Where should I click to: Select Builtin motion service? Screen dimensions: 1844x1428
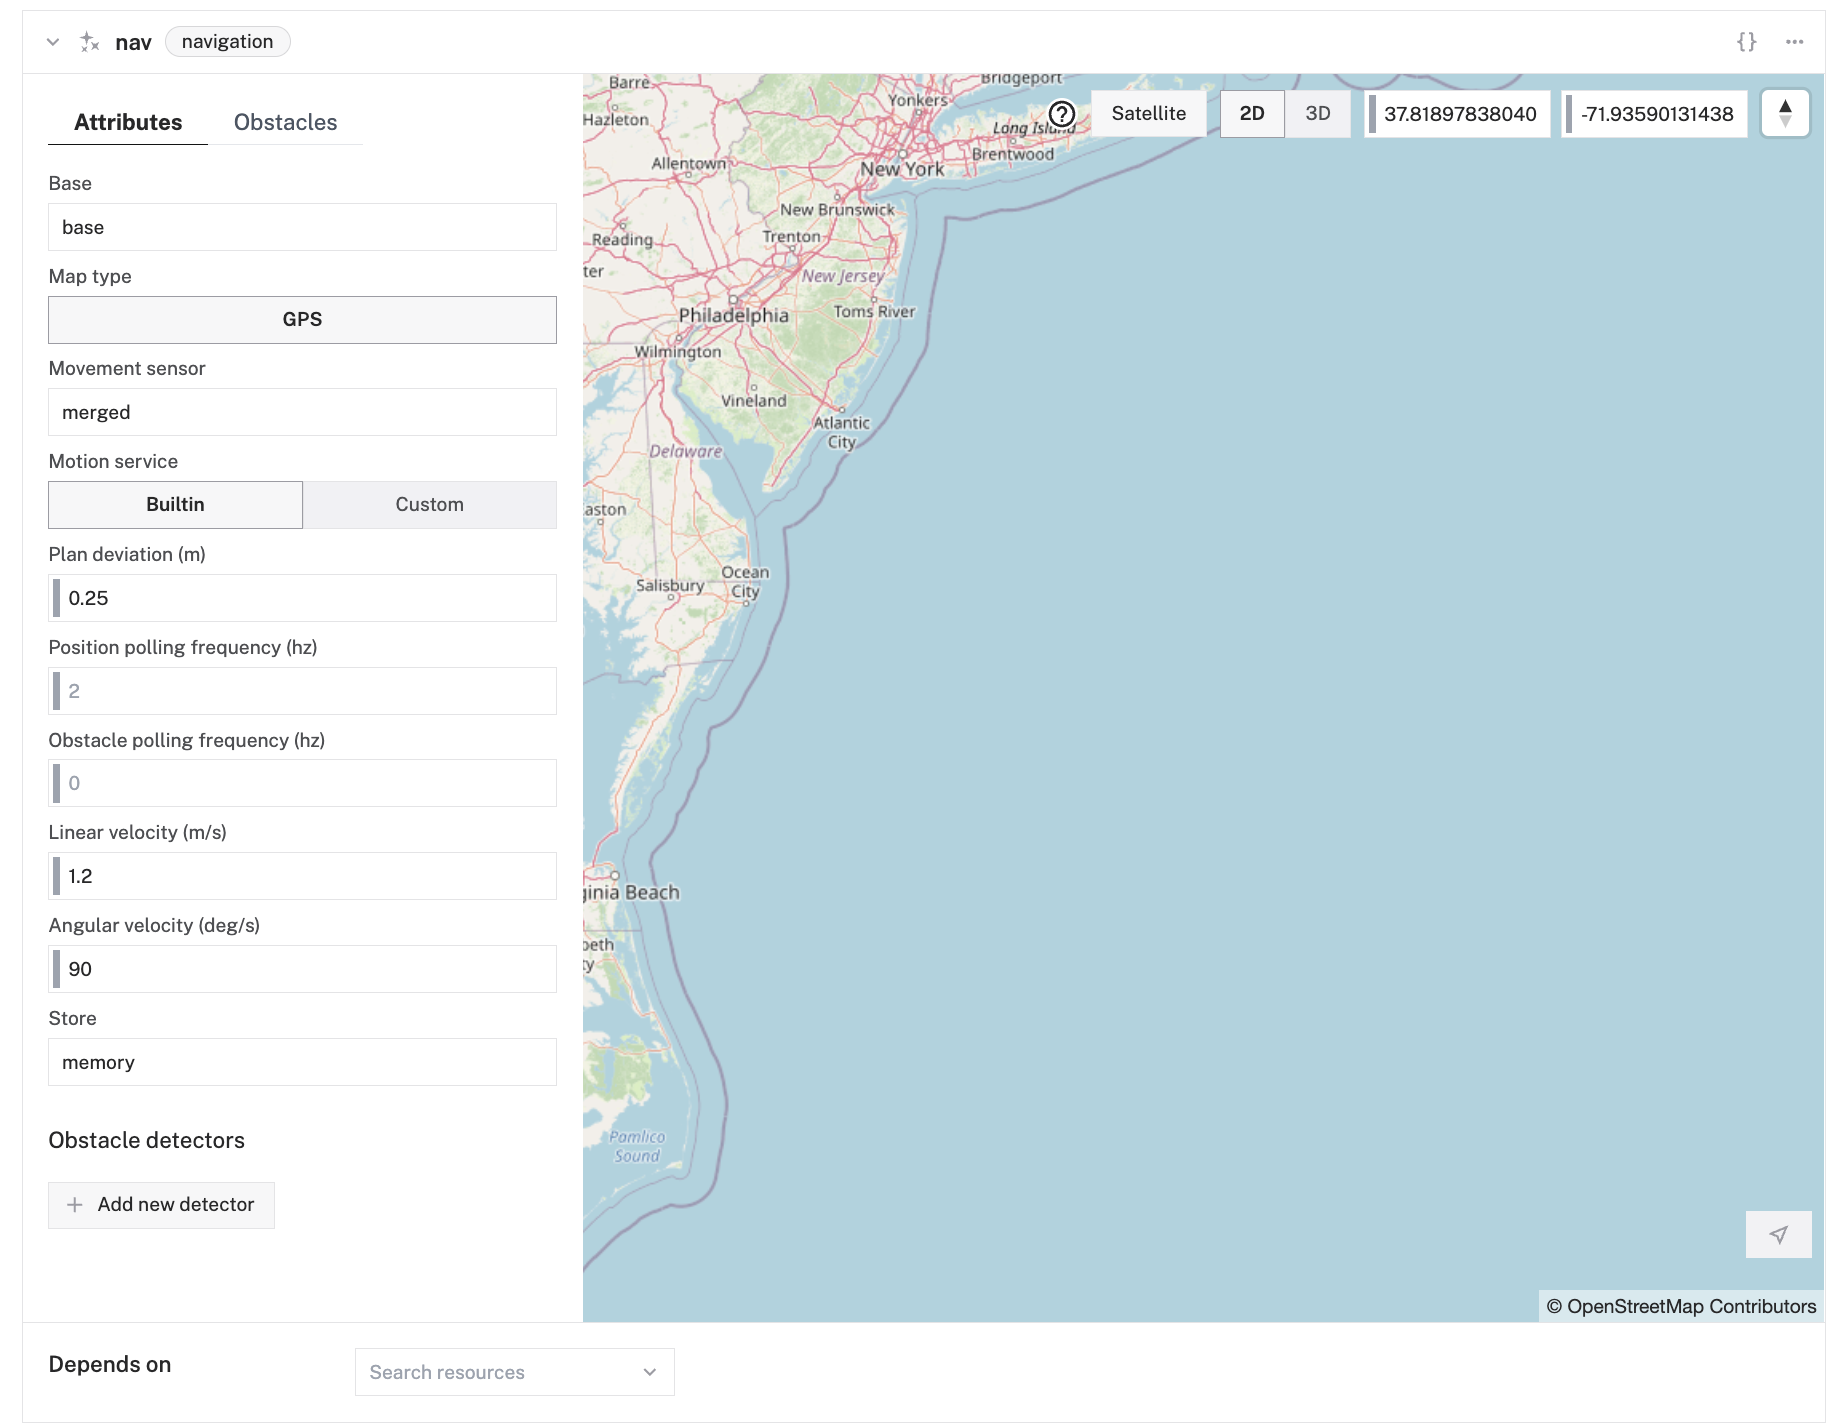pos(175,505)
